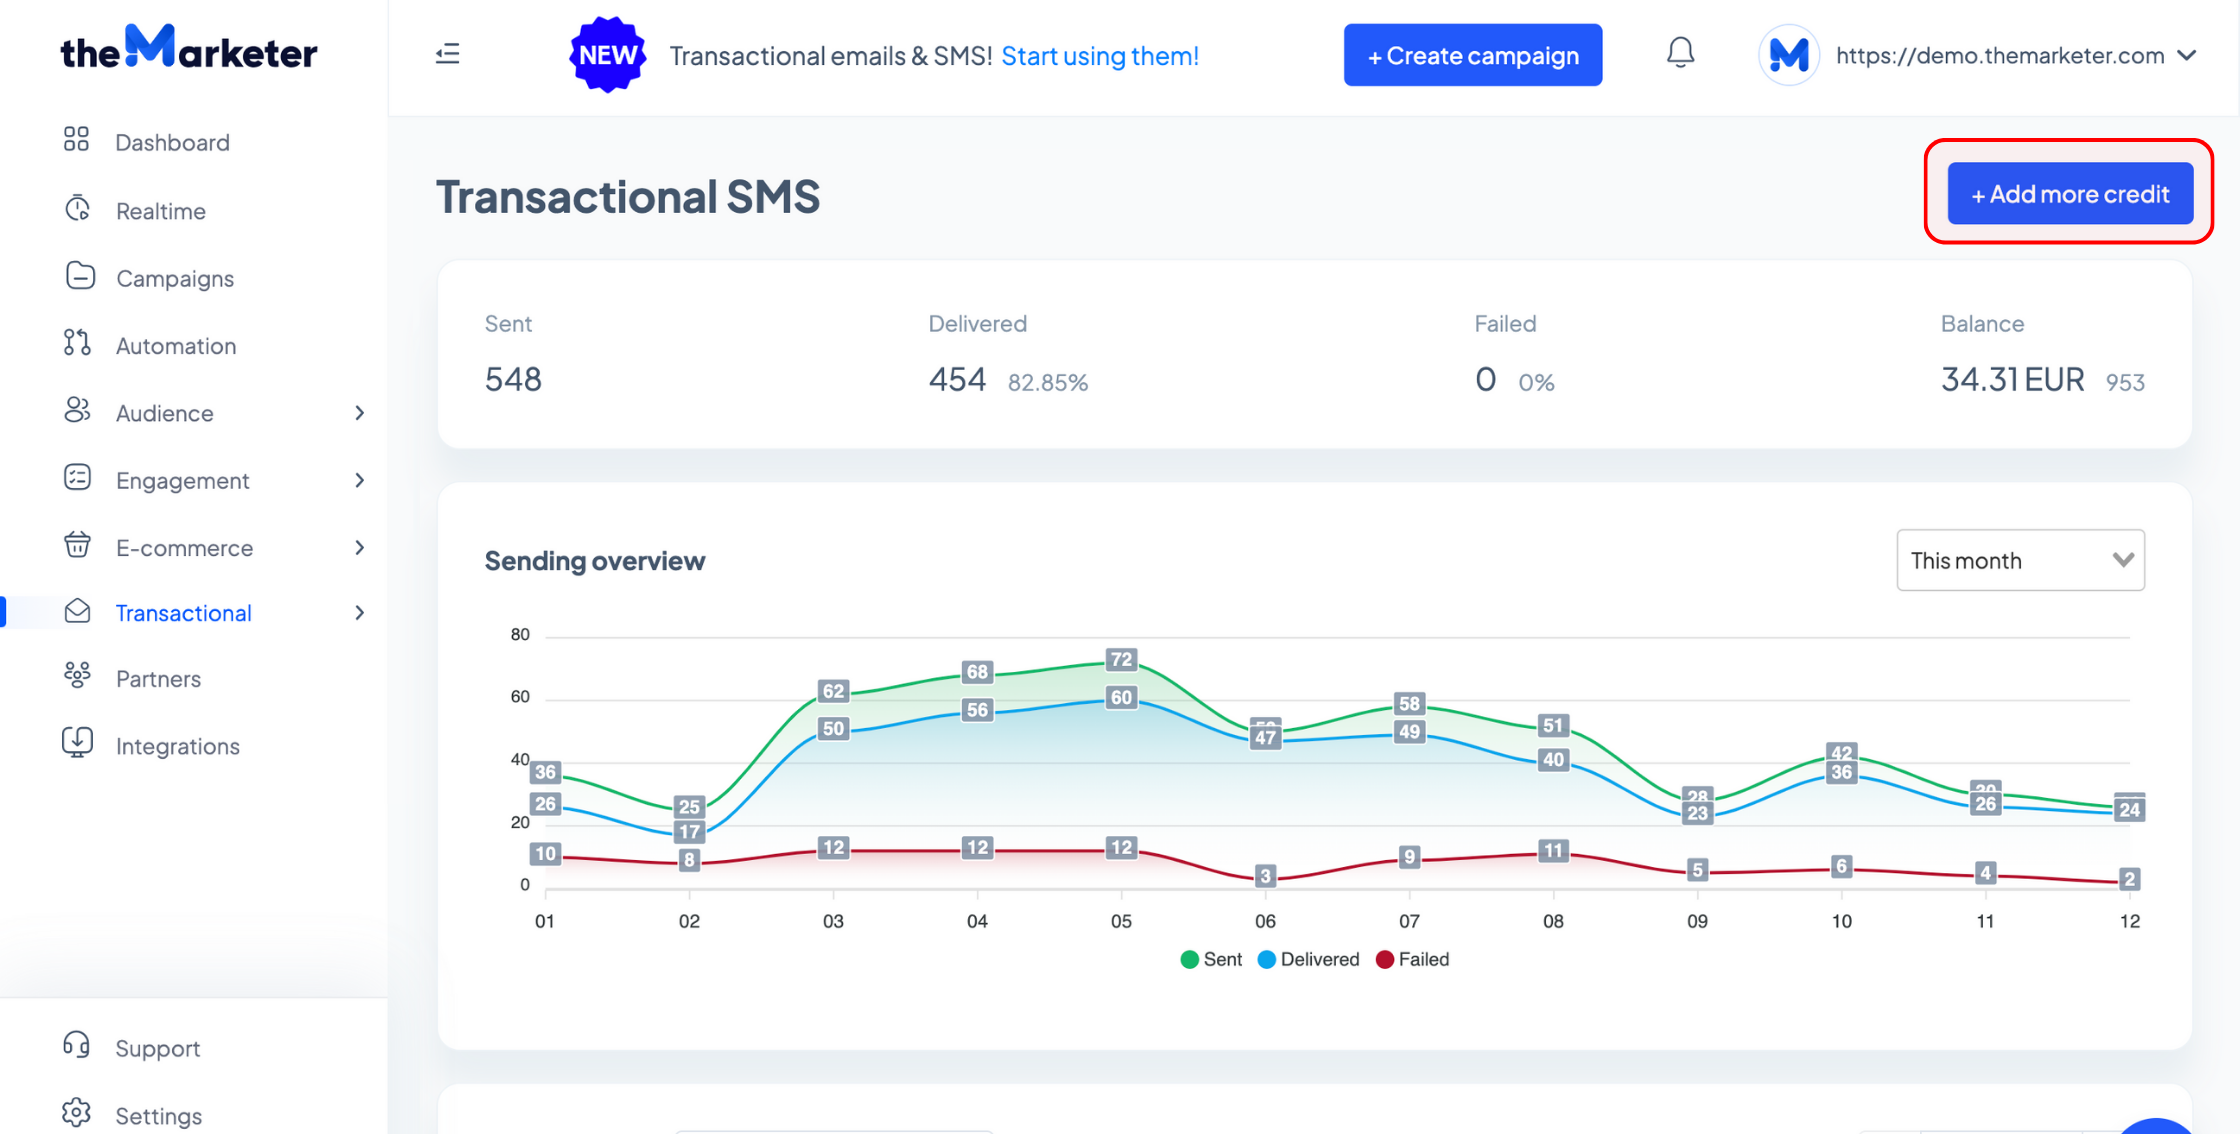Click the Sent data point labeled 51

(1553, 725)
